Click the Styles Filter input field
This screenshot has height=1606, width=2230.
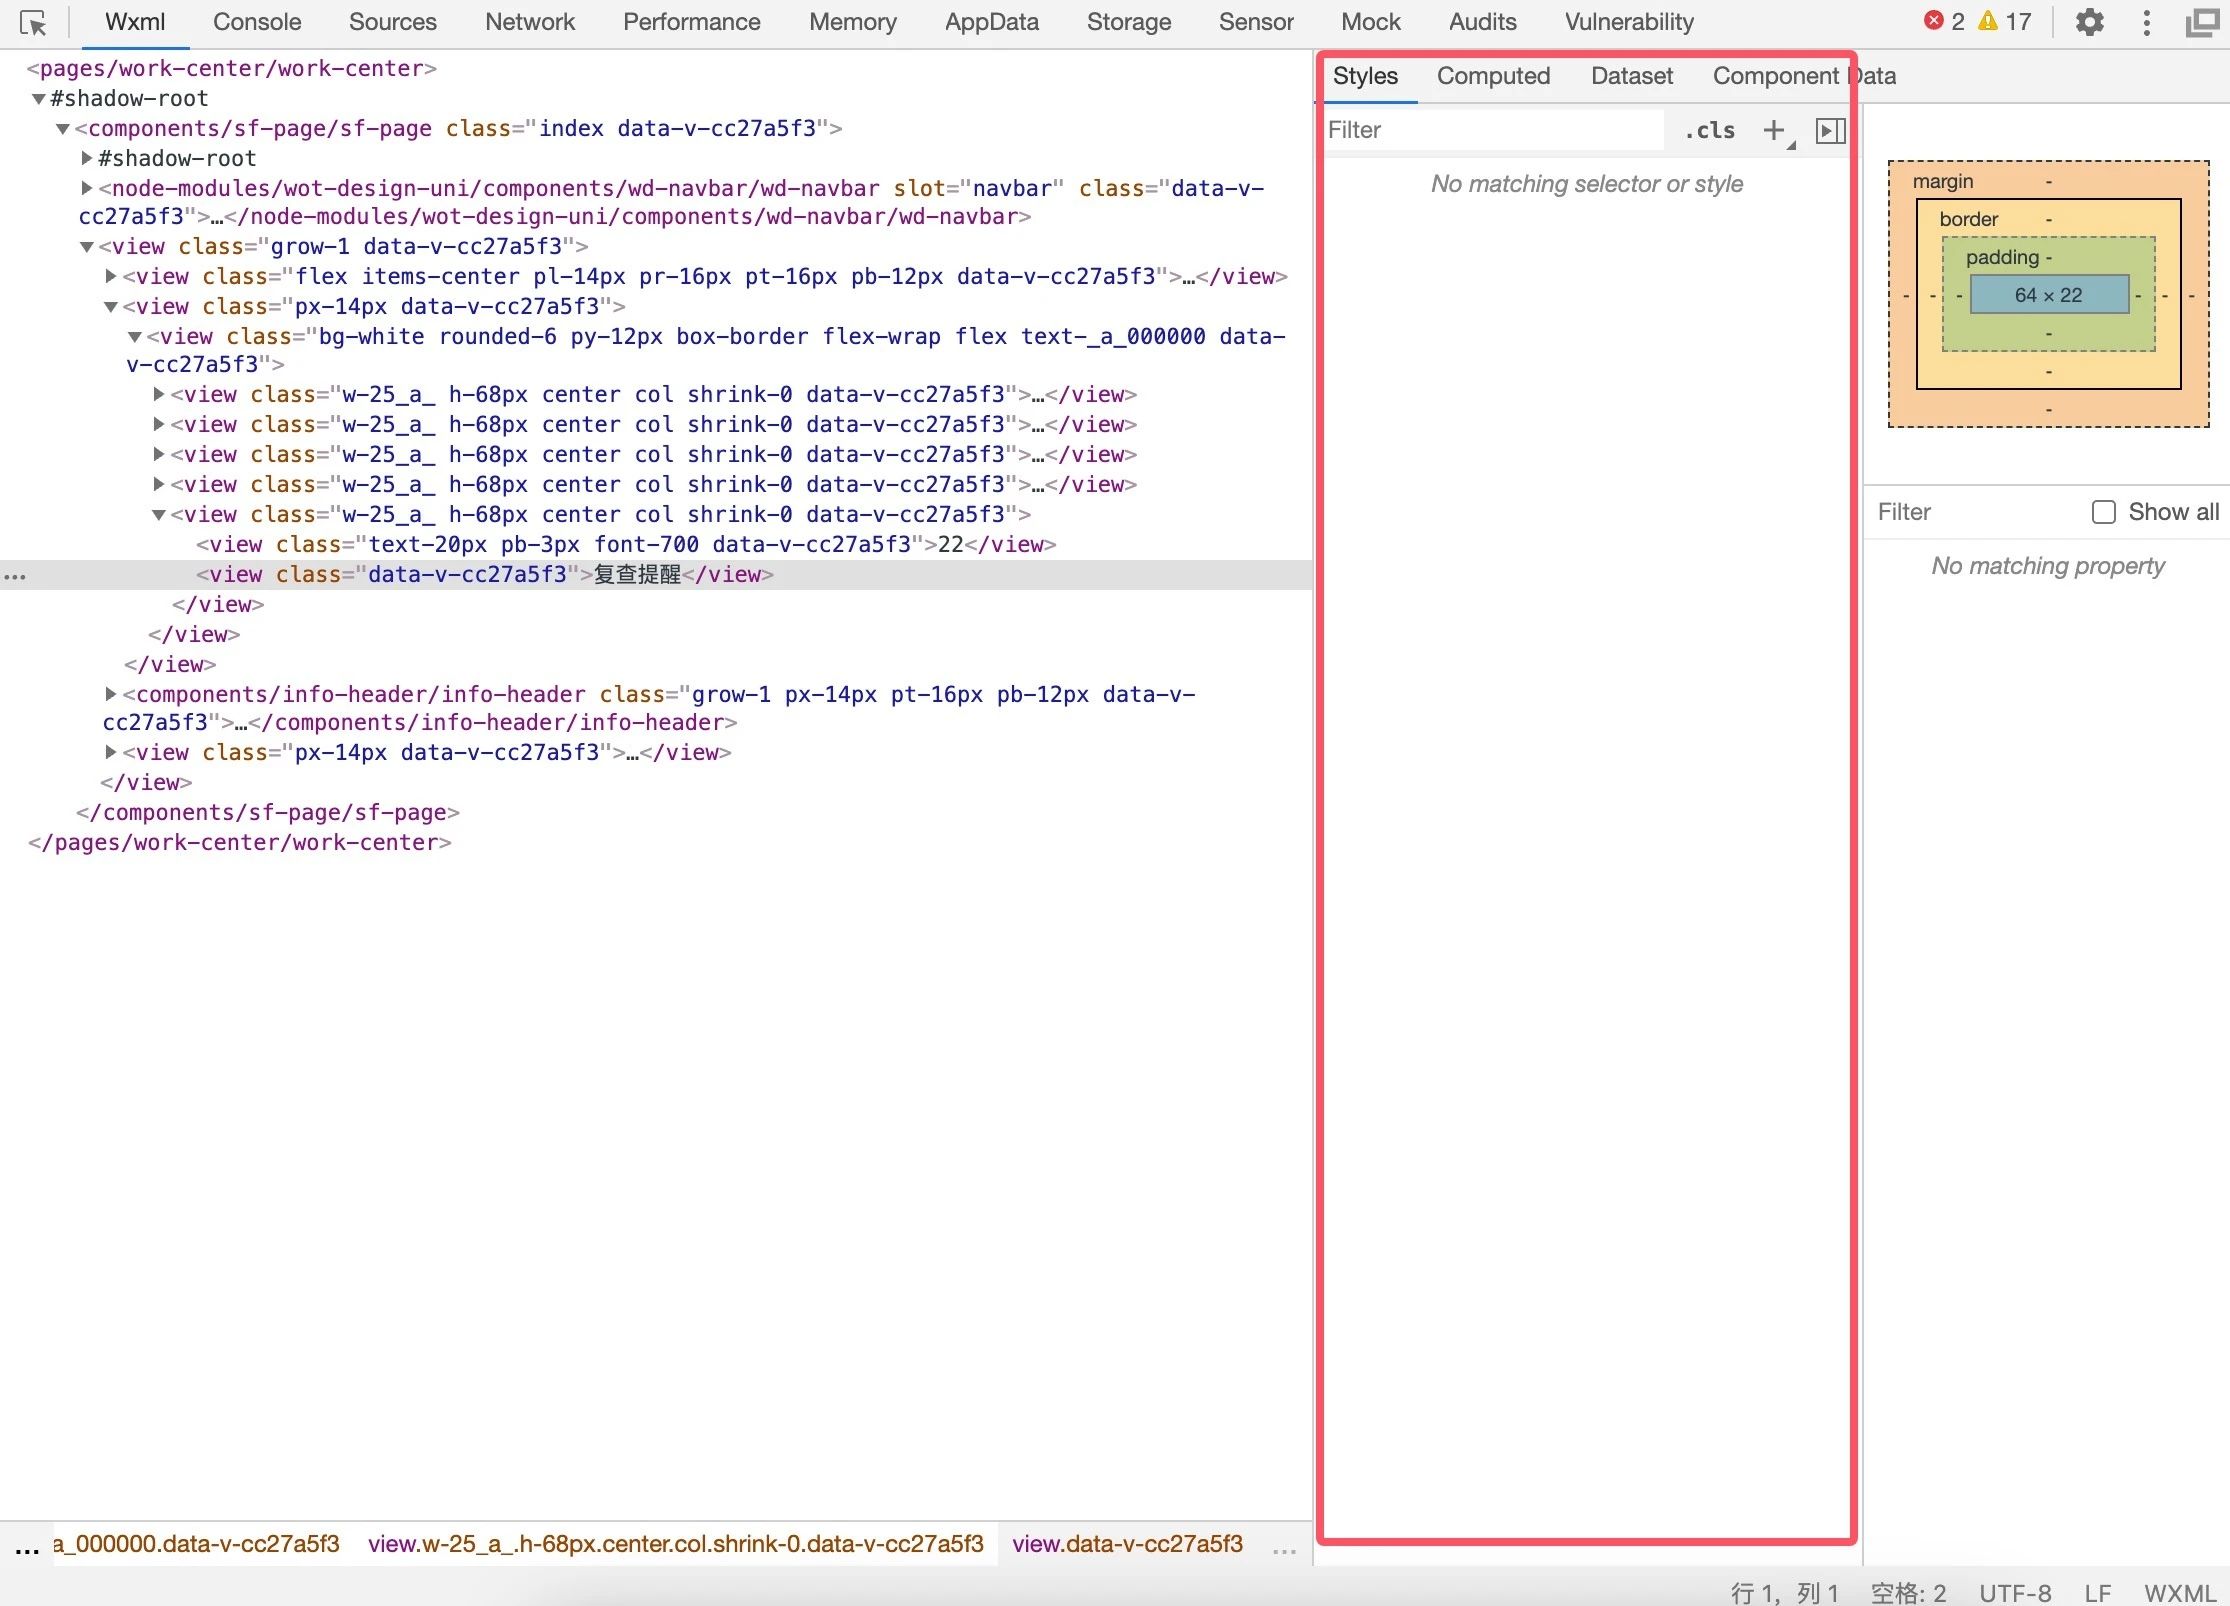pyautogui.click(x=1495, y=130)
